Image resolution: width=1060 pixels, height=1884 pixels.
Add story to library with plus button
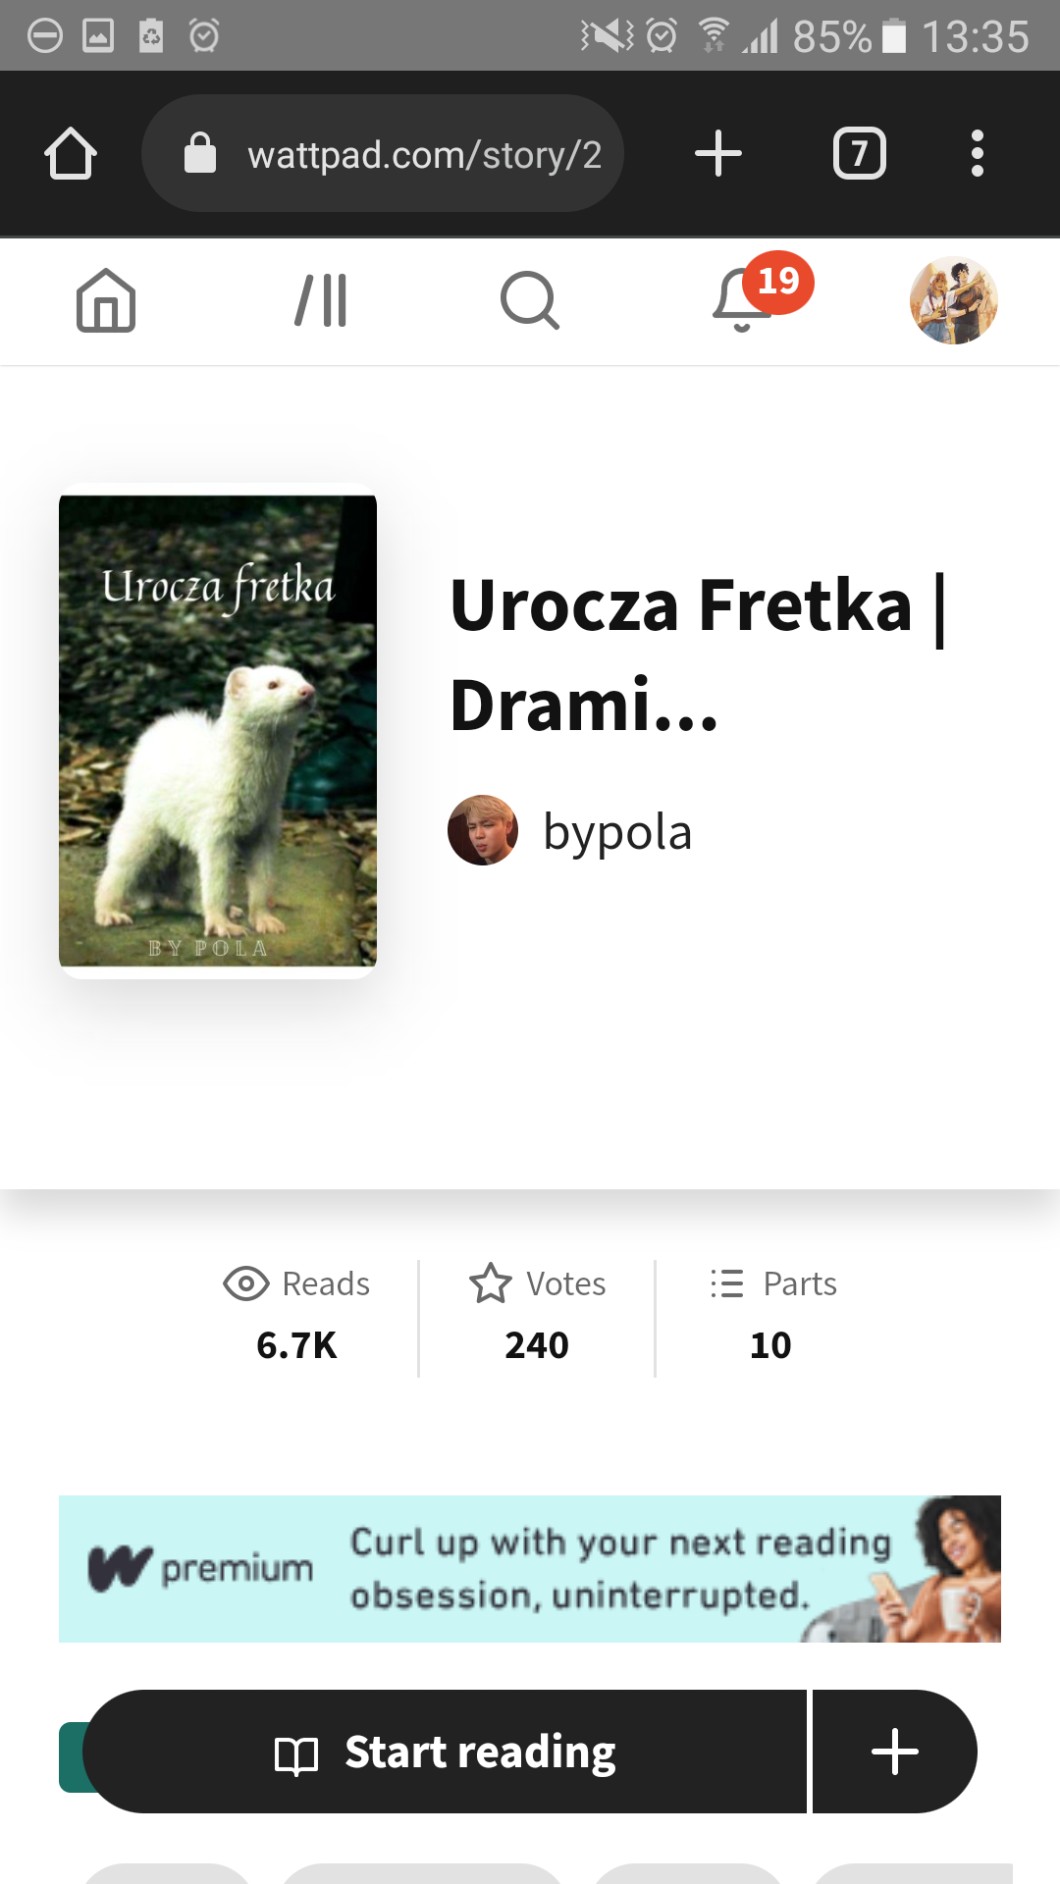[895, 1752]
